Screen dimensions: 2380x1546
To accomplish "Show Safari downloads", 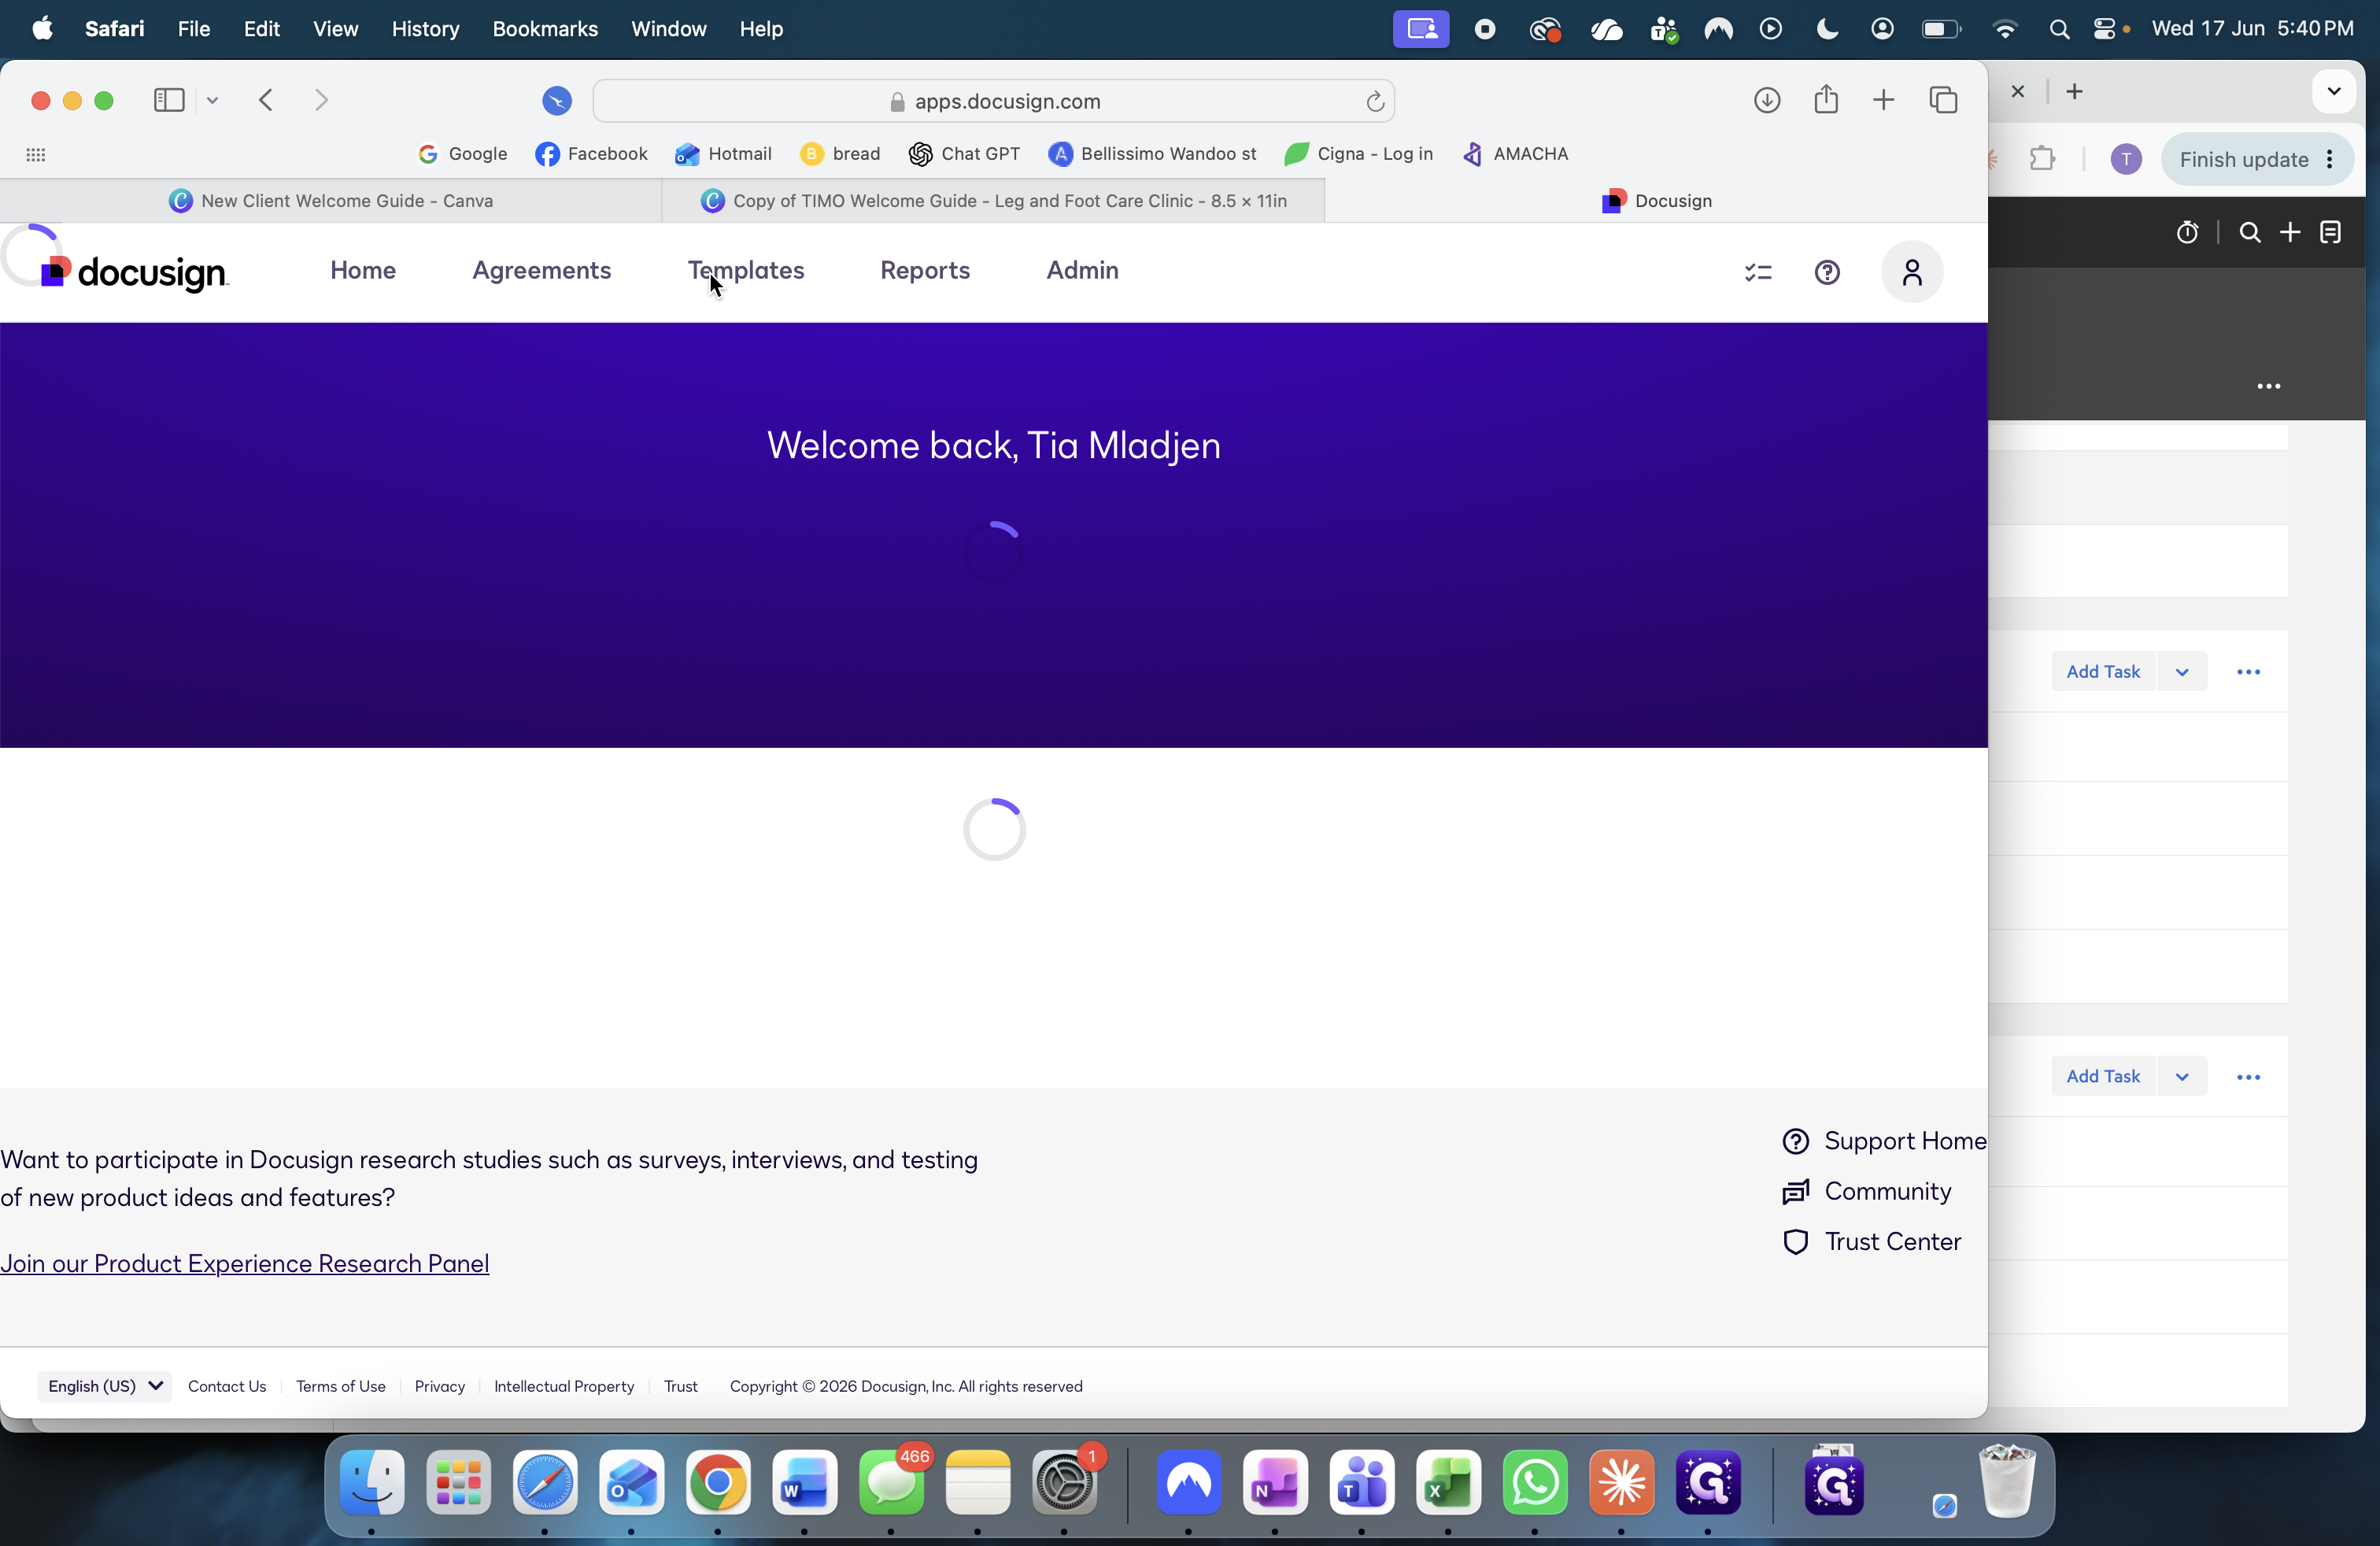I will (x=1767, y=100).
